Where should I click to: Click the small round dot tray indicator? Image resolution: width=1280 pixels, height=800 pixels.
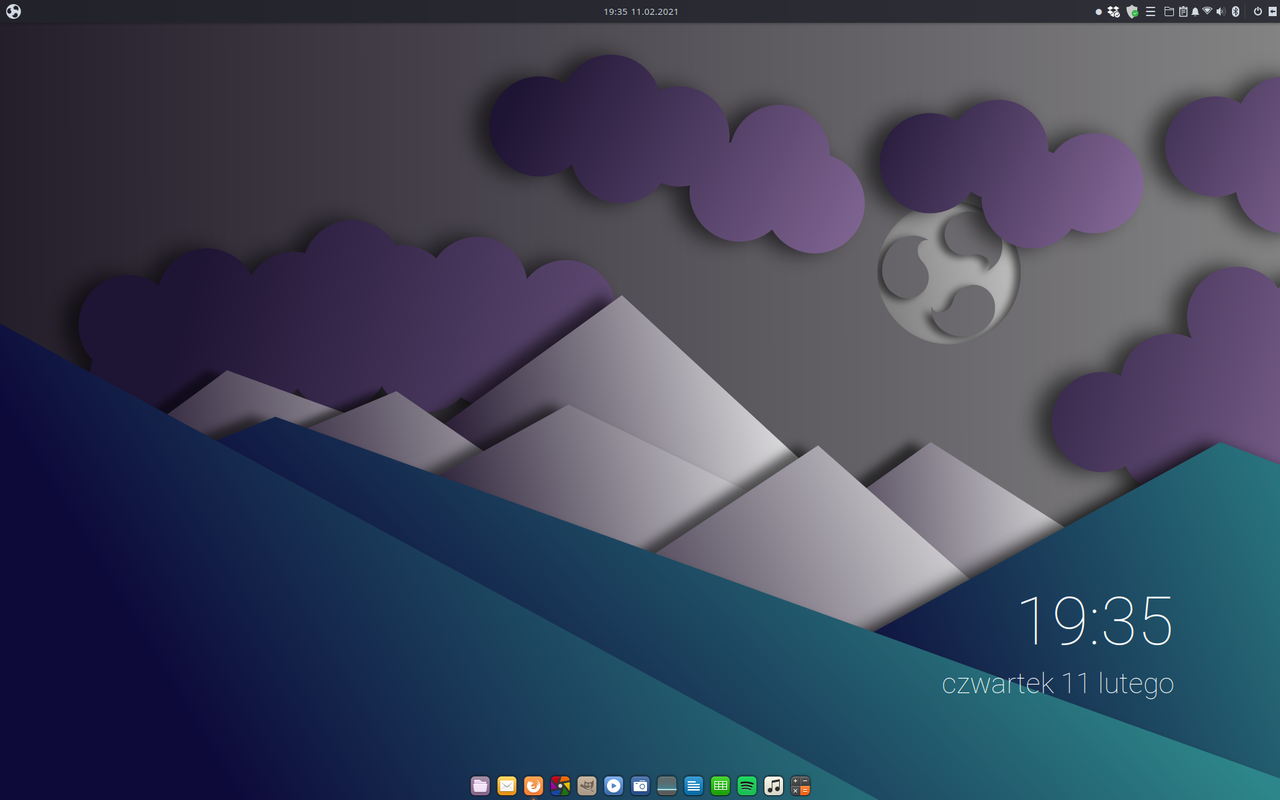pos(1099,12)
